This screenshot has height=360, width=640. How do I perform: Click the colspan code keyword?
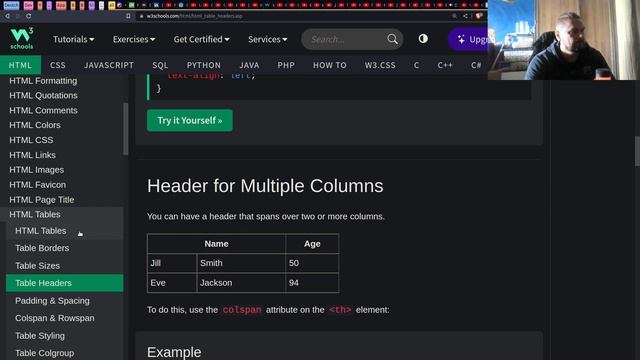click(x=242, y=310)
